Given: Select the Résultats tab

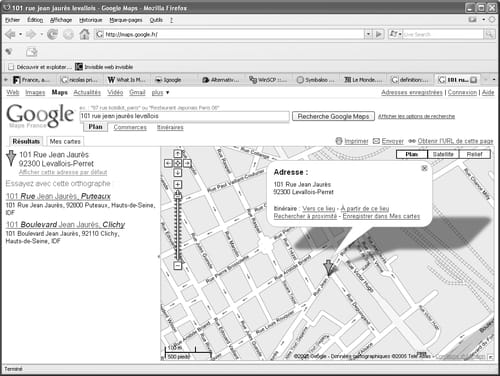Looking at the screenshot, I should pyautogui.click(x=26, y=141).
